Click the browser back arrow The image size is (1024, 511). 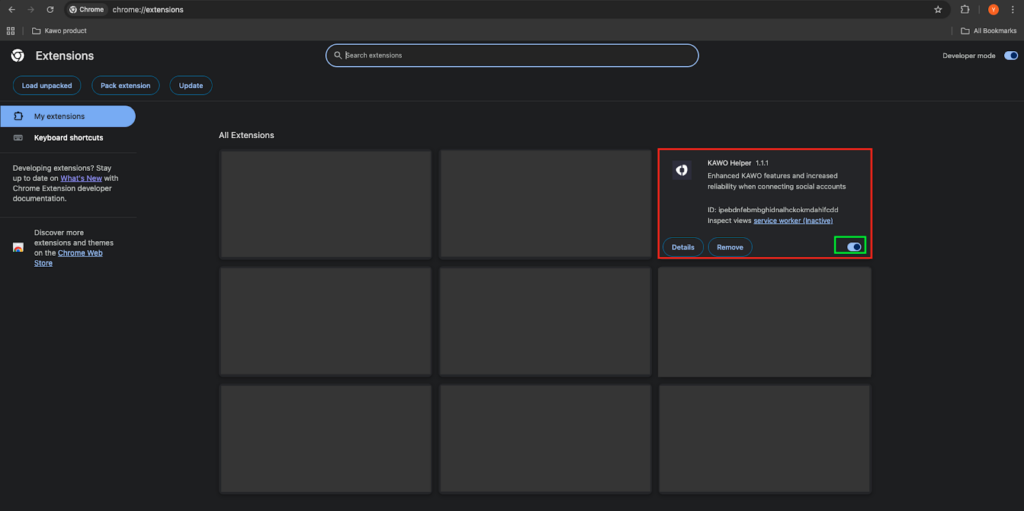[11, 9]
